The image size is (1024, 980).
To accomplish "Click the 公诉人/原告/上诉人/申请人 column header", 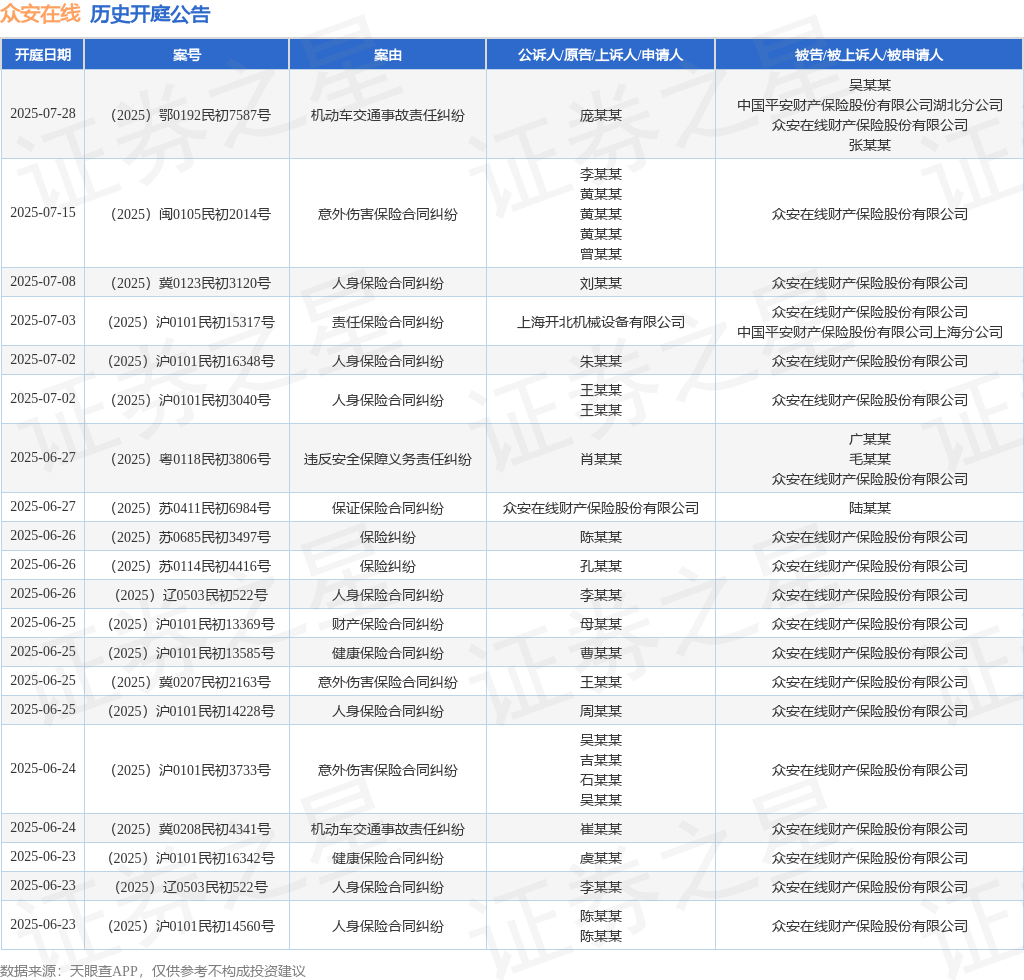I will pyautogui.click(x=600, y=55).
